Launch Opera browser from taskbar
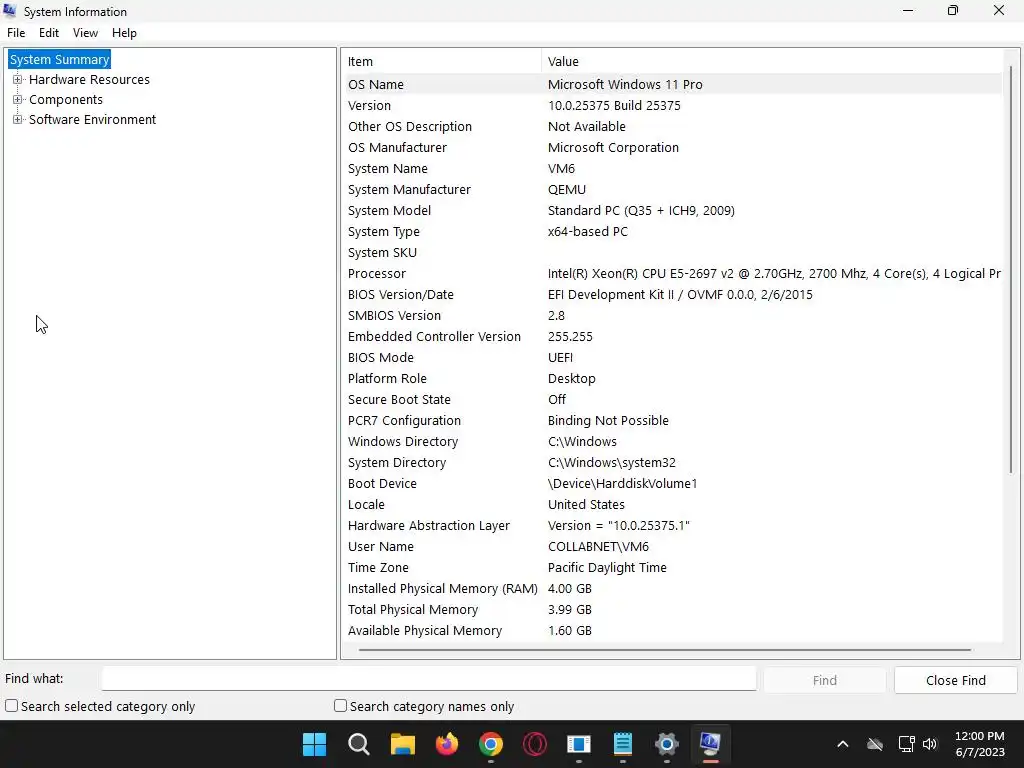The width and height of the screenshot is (1024, 768). [x=535, y=744]
